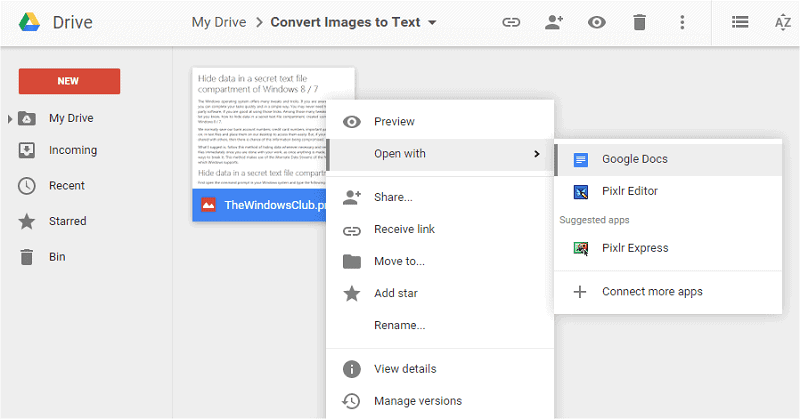Expand the My Drive tree arrow
Viewport: 800px width, 419px height.
[11, 119]
